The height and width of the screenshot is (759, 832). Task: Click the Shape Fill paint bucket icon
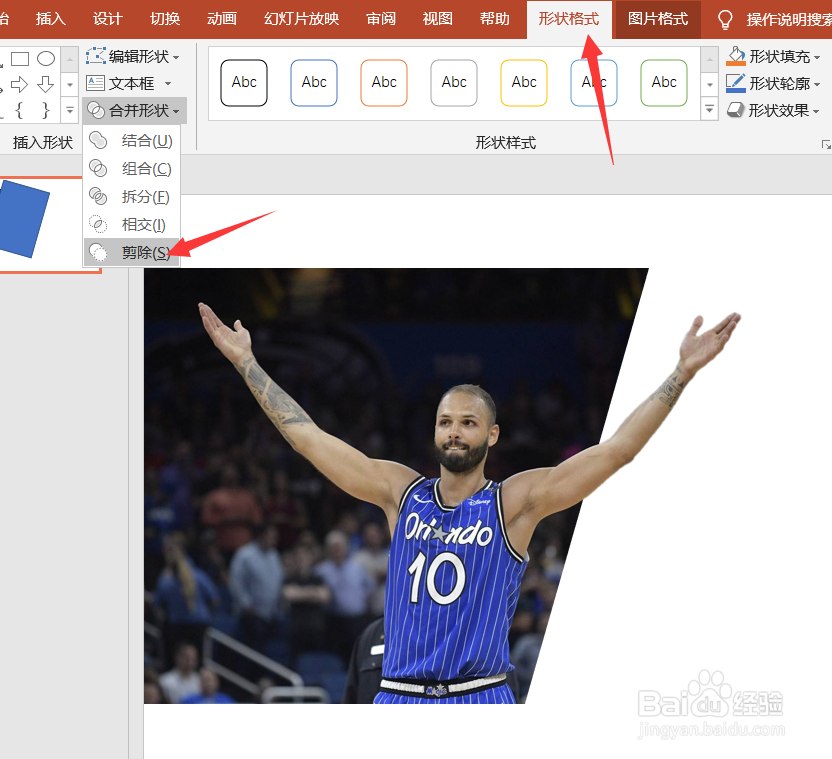click(x=736, y=56)
